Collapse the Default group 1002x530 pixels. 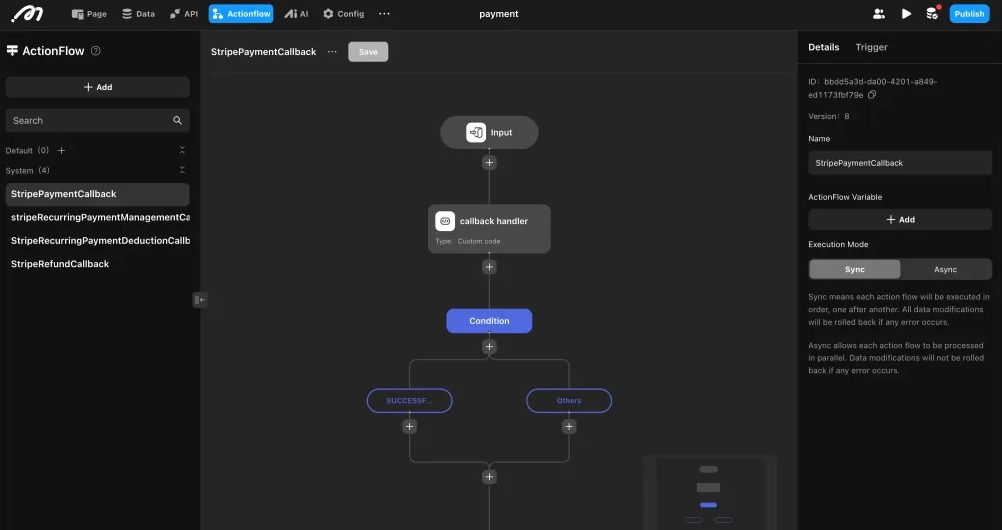pos(182,150)
